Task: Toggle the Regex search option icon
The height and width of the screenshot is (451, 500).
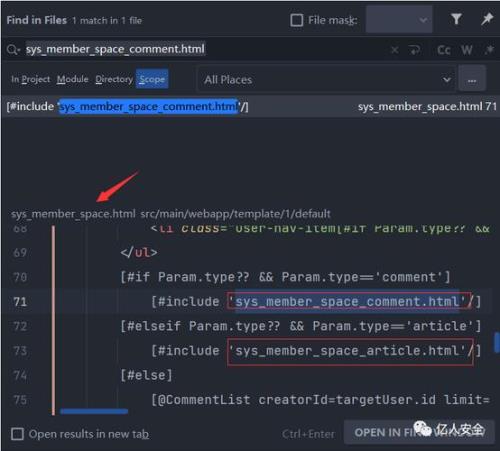Action: click(x=489, y=50)
